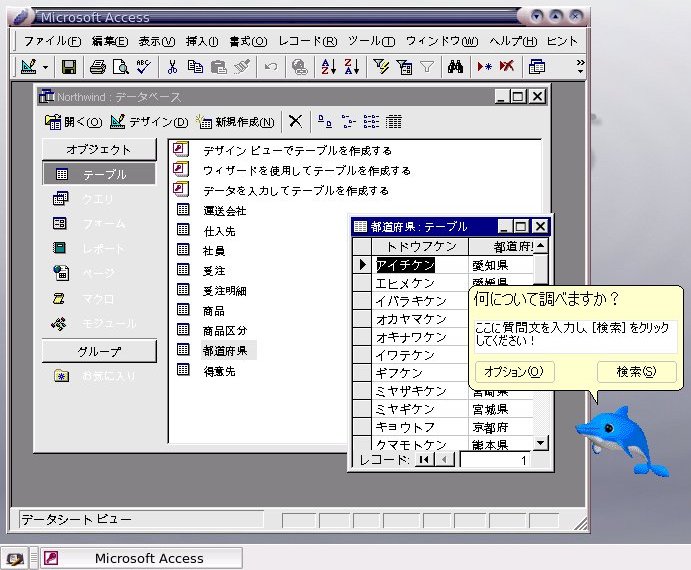Click the Delete Record icon
The height and width of the screenshot is (570, 691).
[x=507, y=67]
